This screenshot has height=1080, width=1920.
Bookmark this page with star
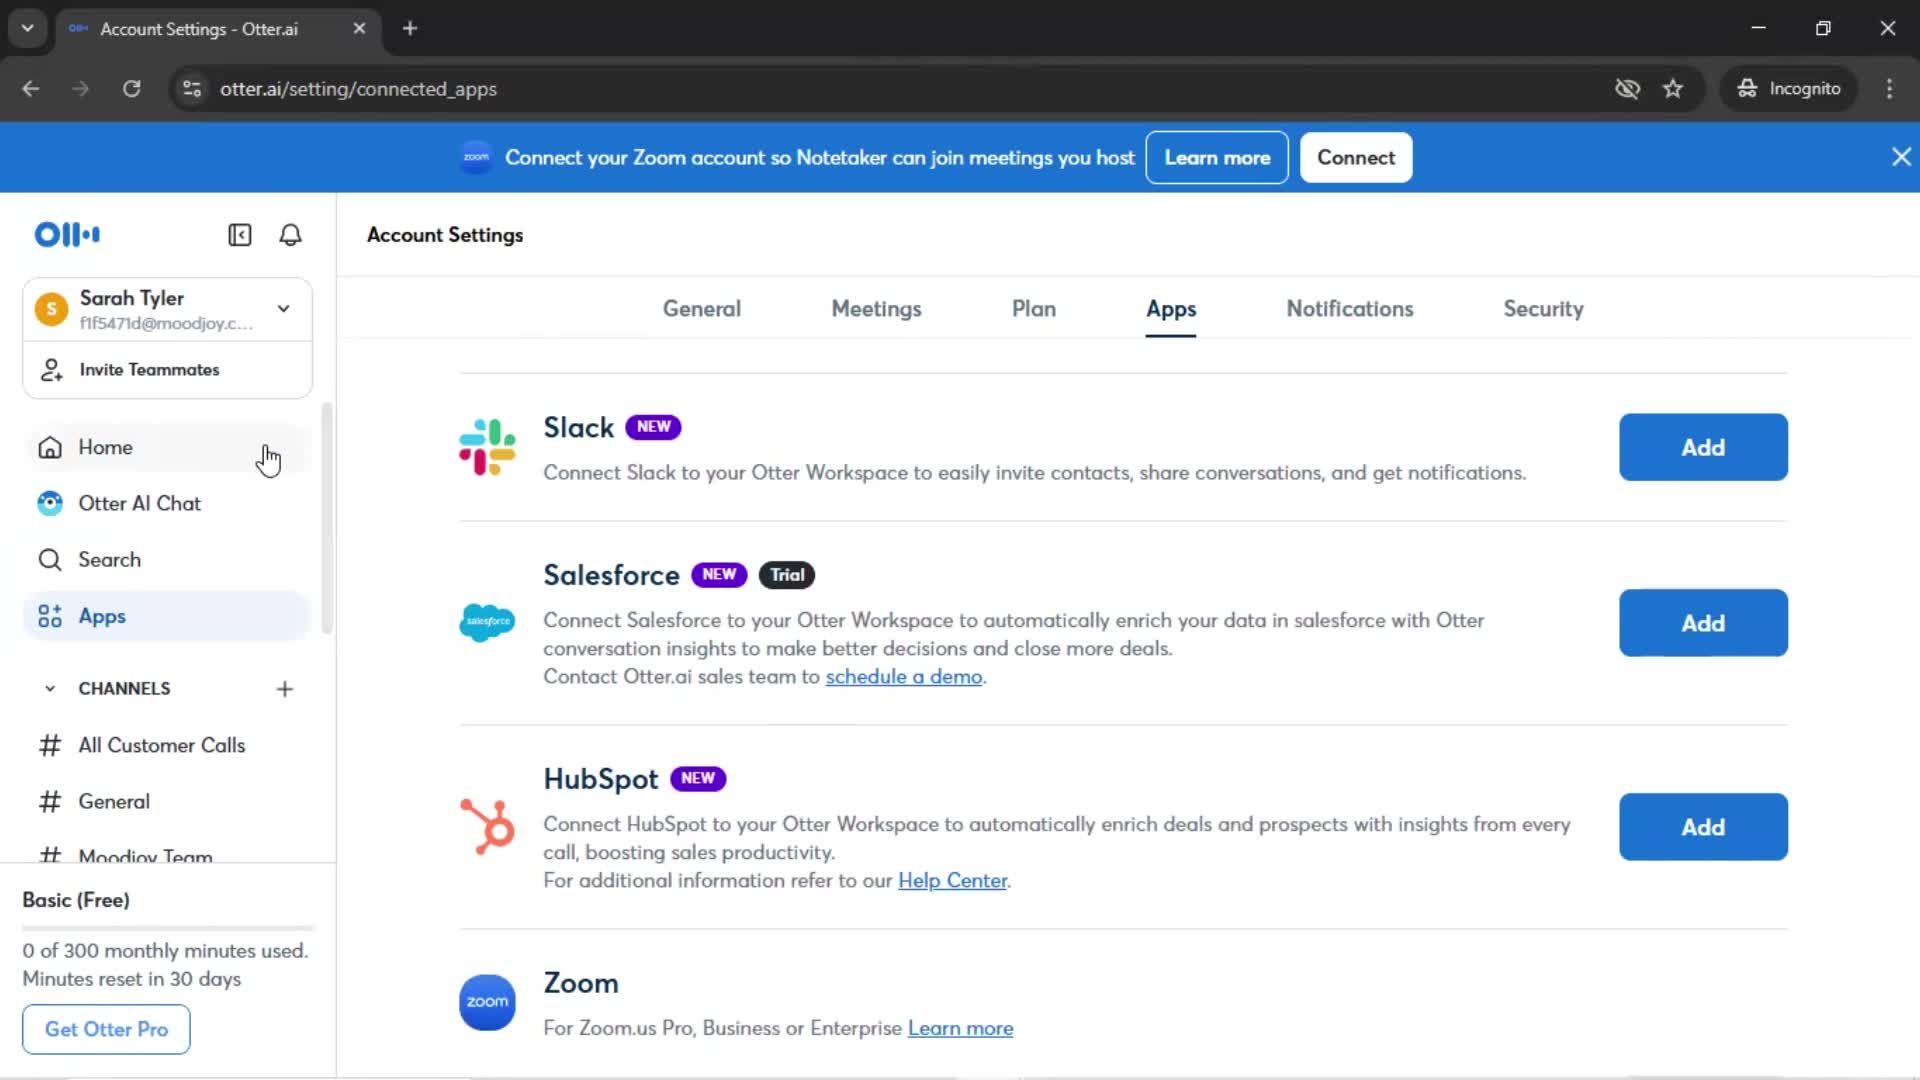[1673, 89]
